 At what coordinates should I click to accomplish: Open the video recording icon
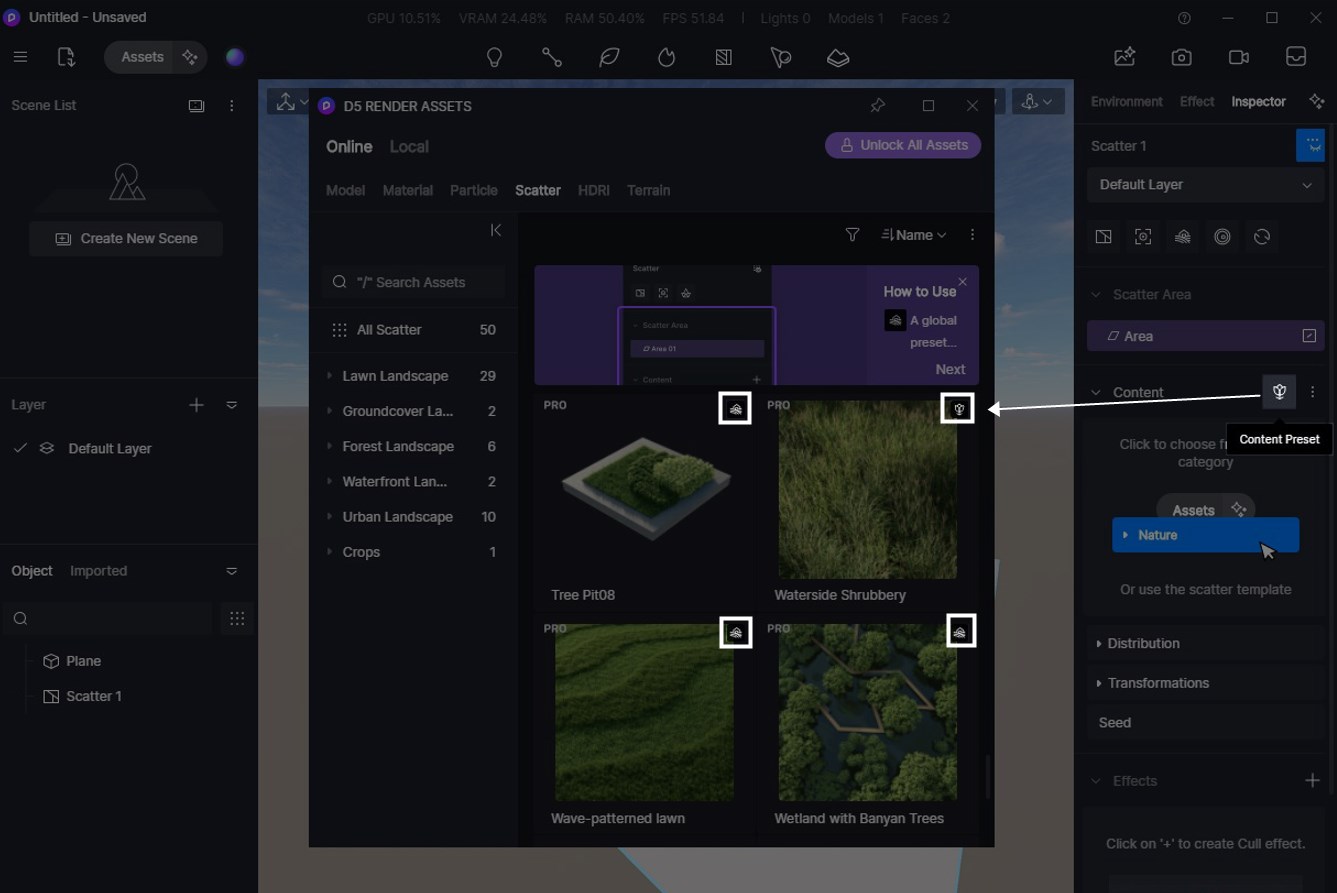click(x=1238, y=58)
